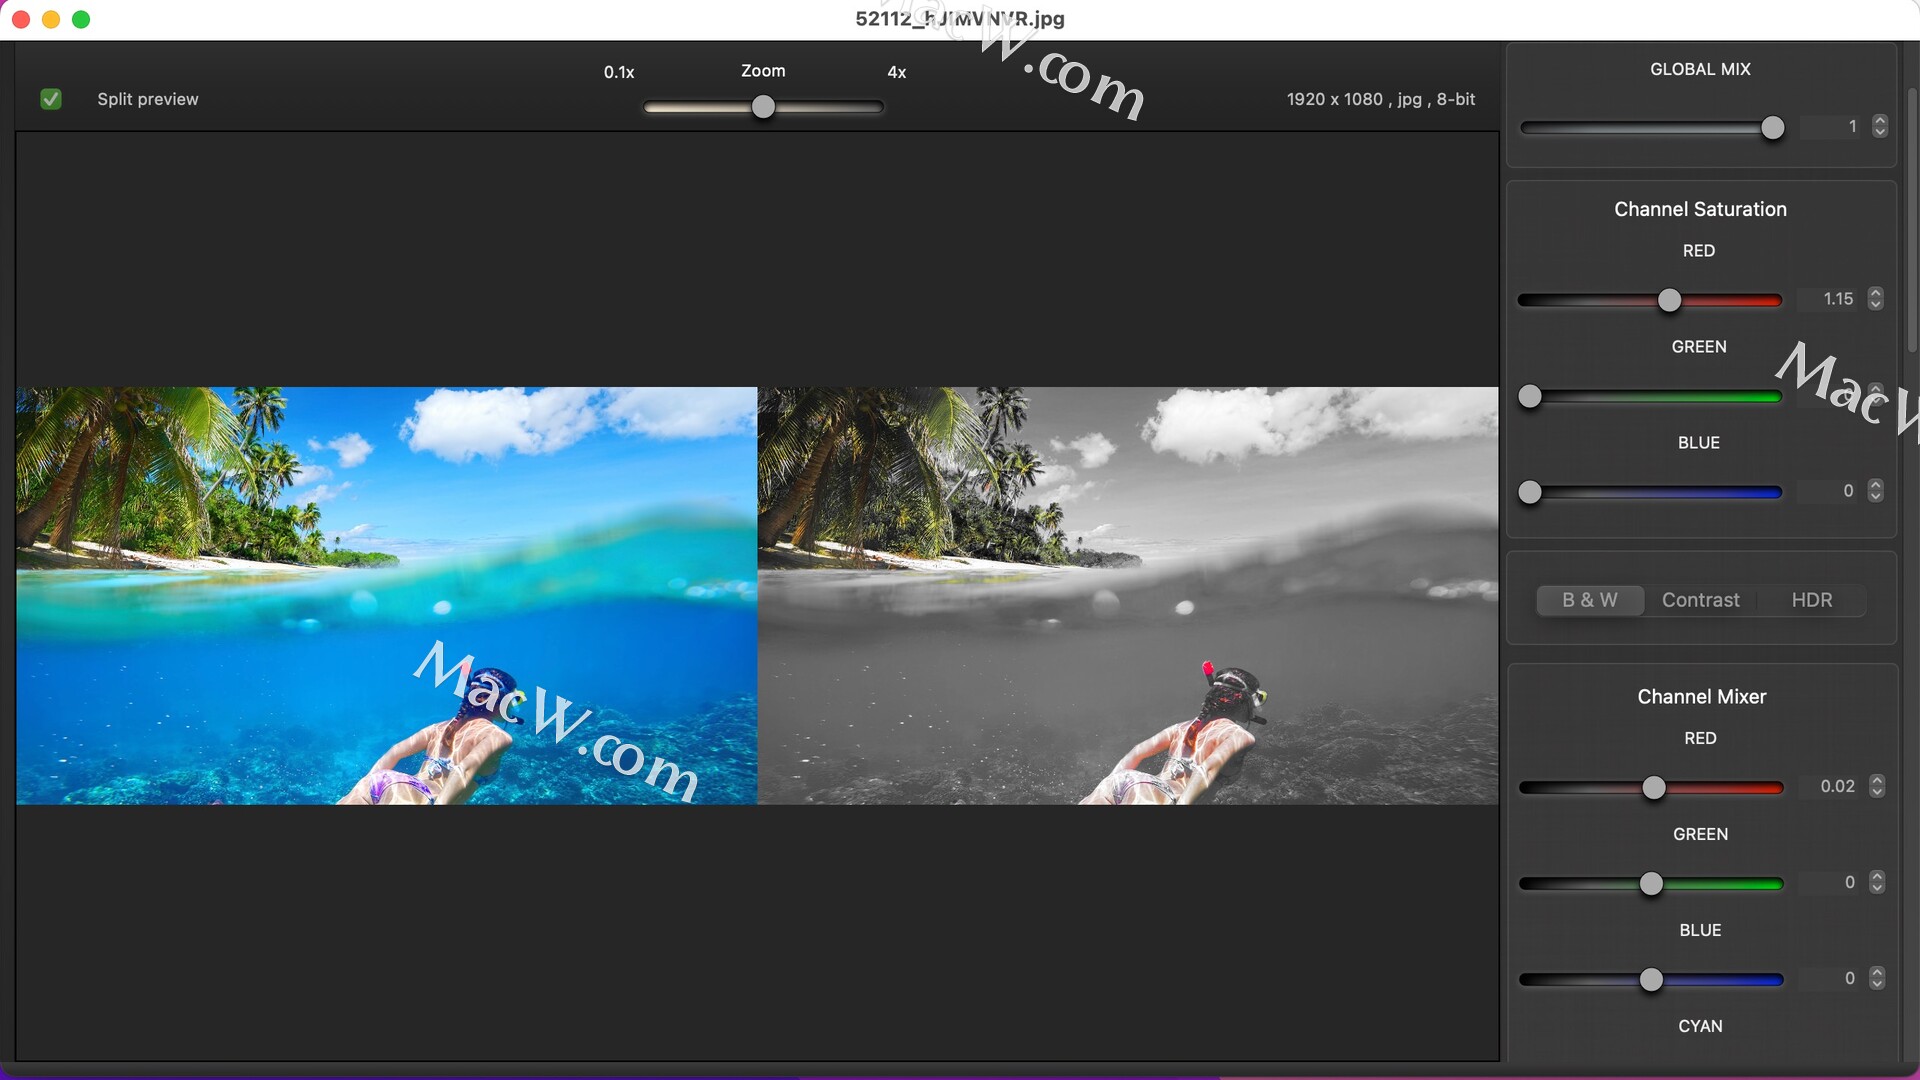Screen dimensions: 1920x1080
Task: Click the Channel Mixer red slider handle
Action: [x=1654, y=788]
